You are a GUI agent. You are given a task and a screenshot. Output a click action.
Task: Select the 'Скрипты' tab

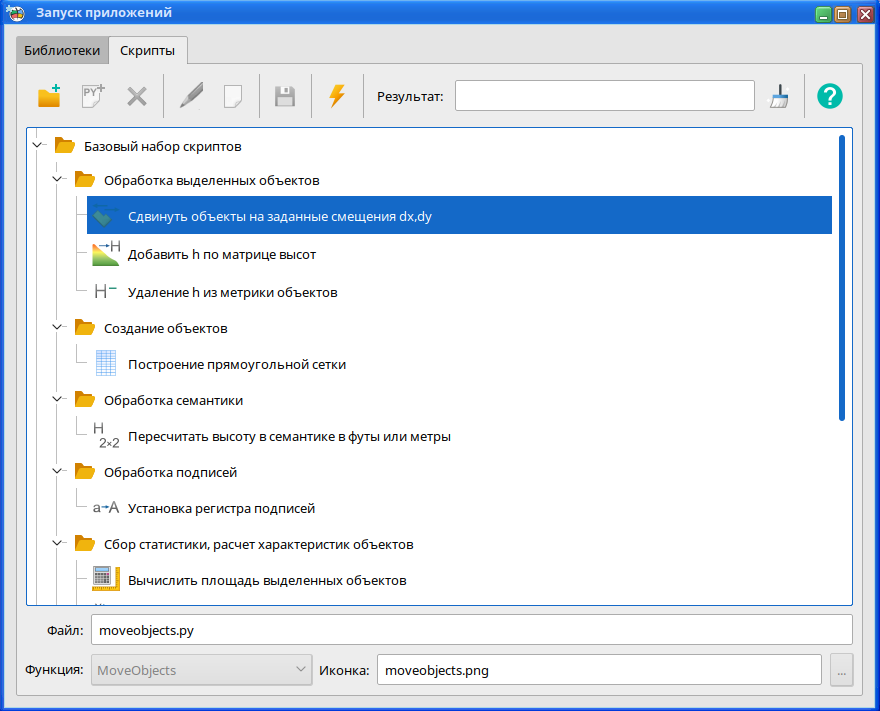(147, 50)
